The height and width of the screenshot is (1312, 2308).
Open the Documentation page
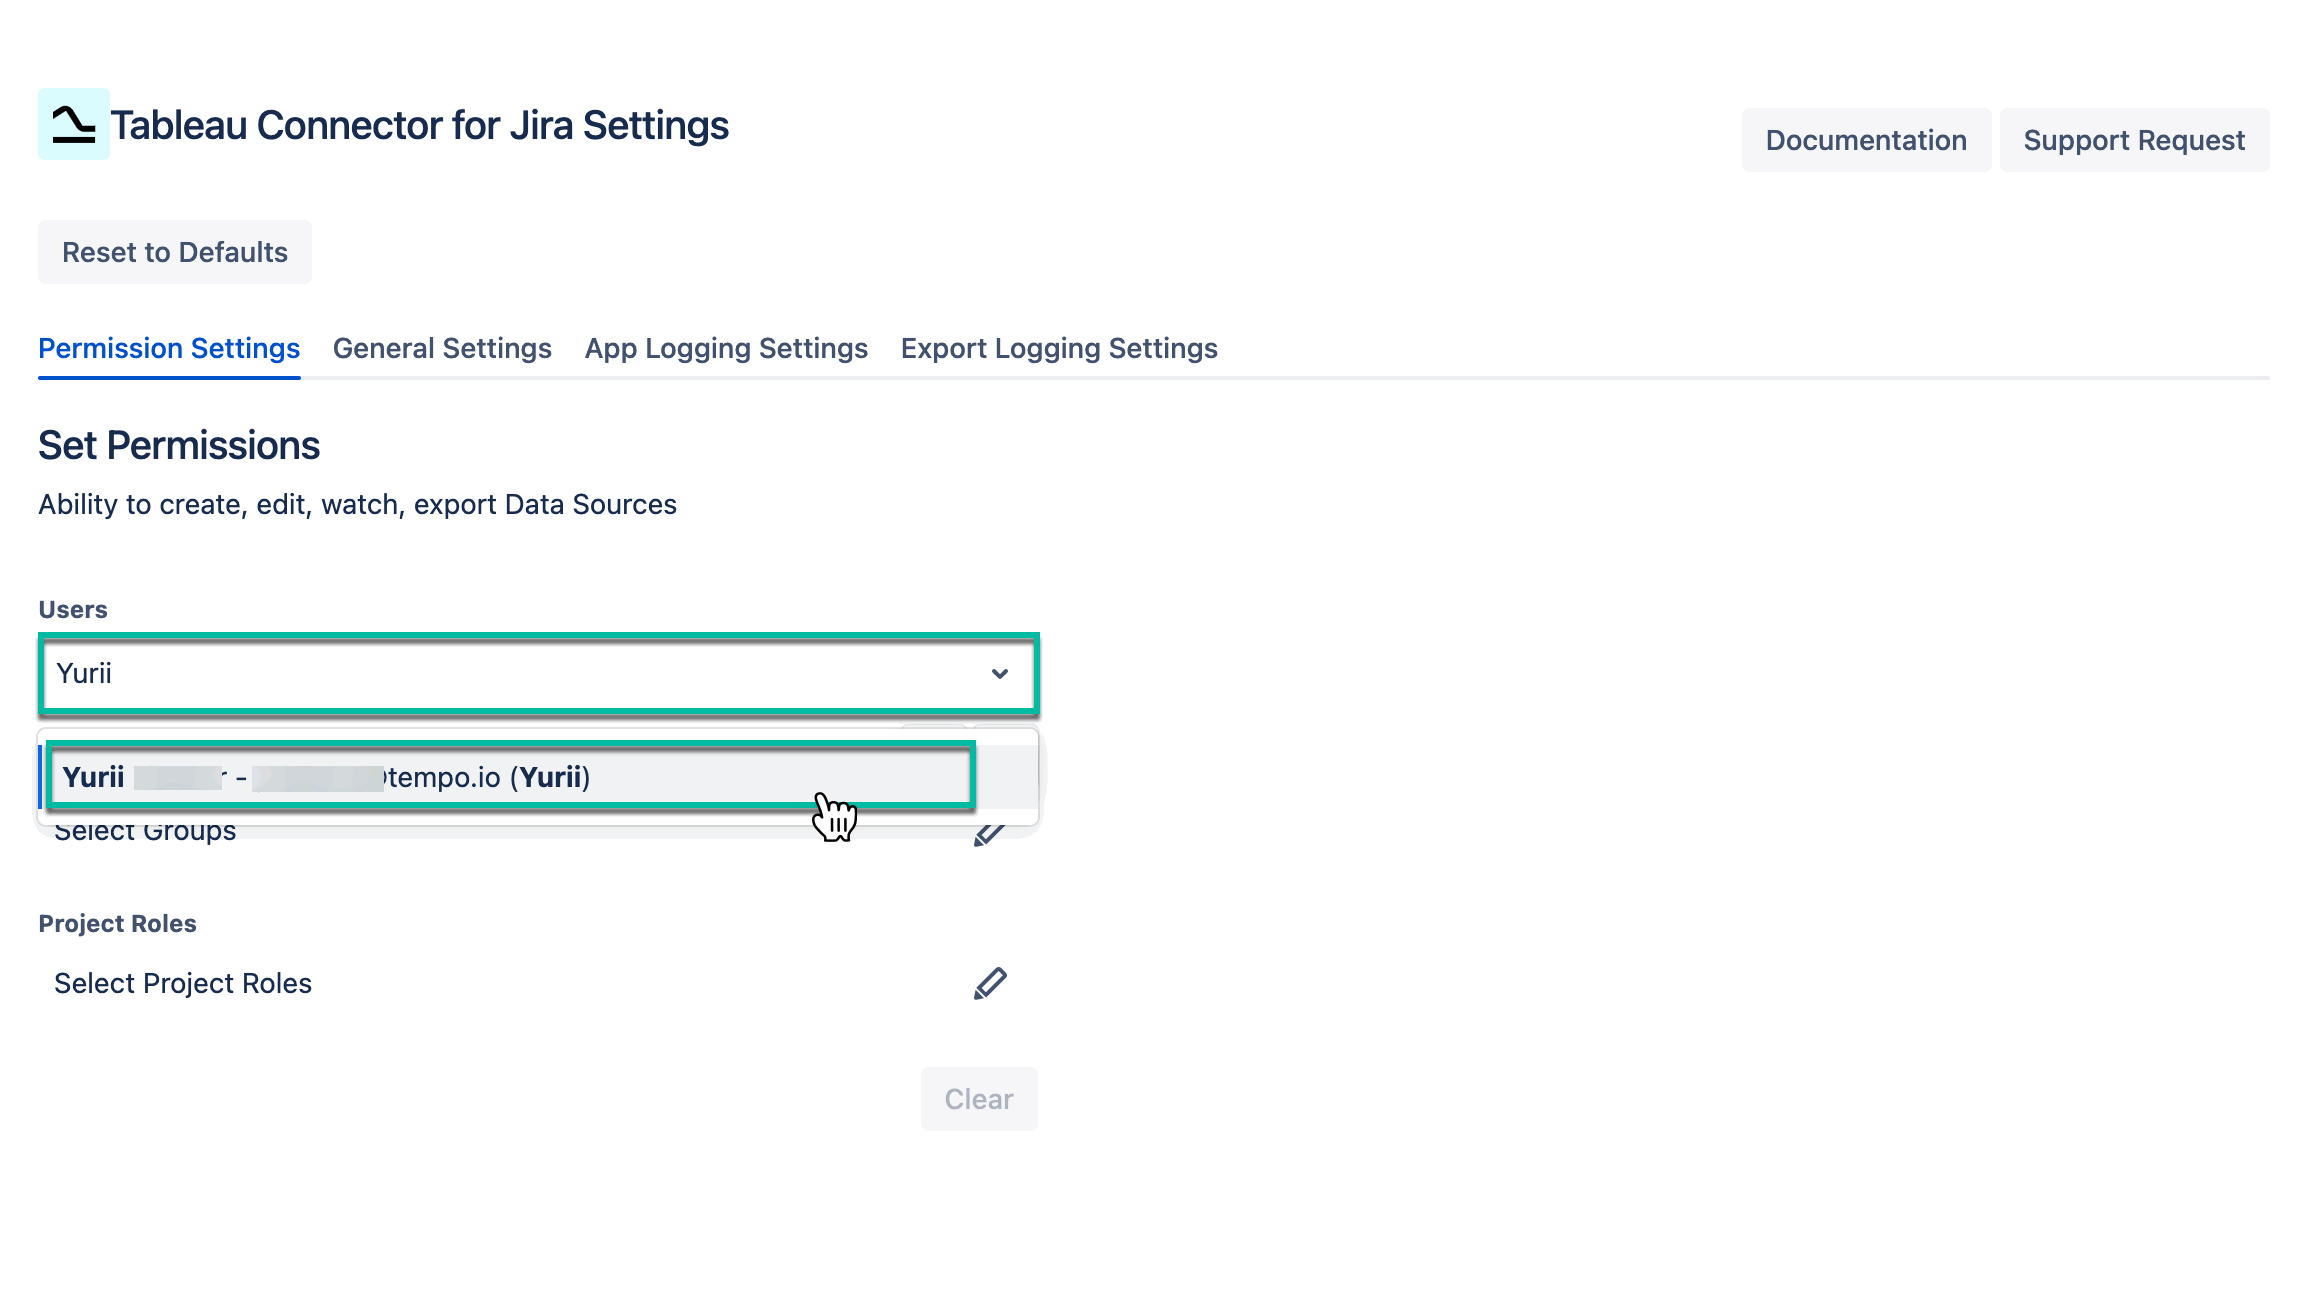pyautogui.click(x=1865, y=140)
